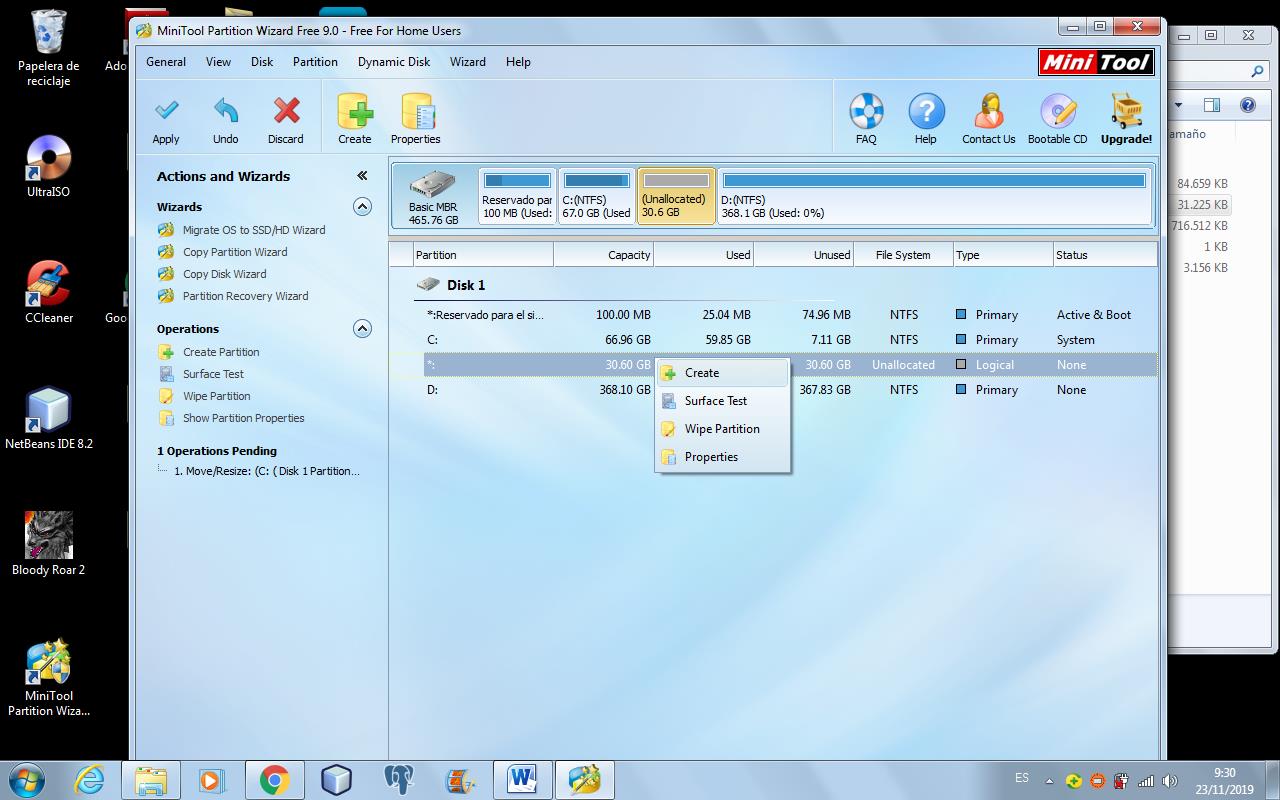The width and height of the screenshot is (1280, 800).
Task: Open the Wizard menu
Action: (x=467, y=62)
